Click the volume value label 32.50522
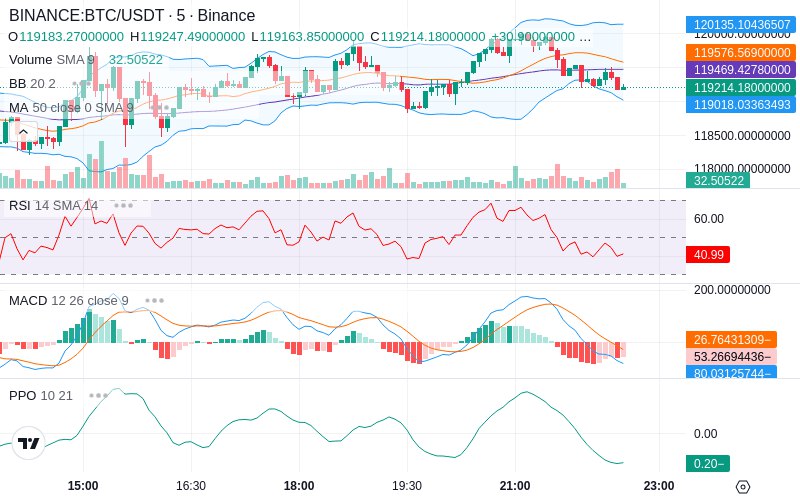 [x=718, y=181]
